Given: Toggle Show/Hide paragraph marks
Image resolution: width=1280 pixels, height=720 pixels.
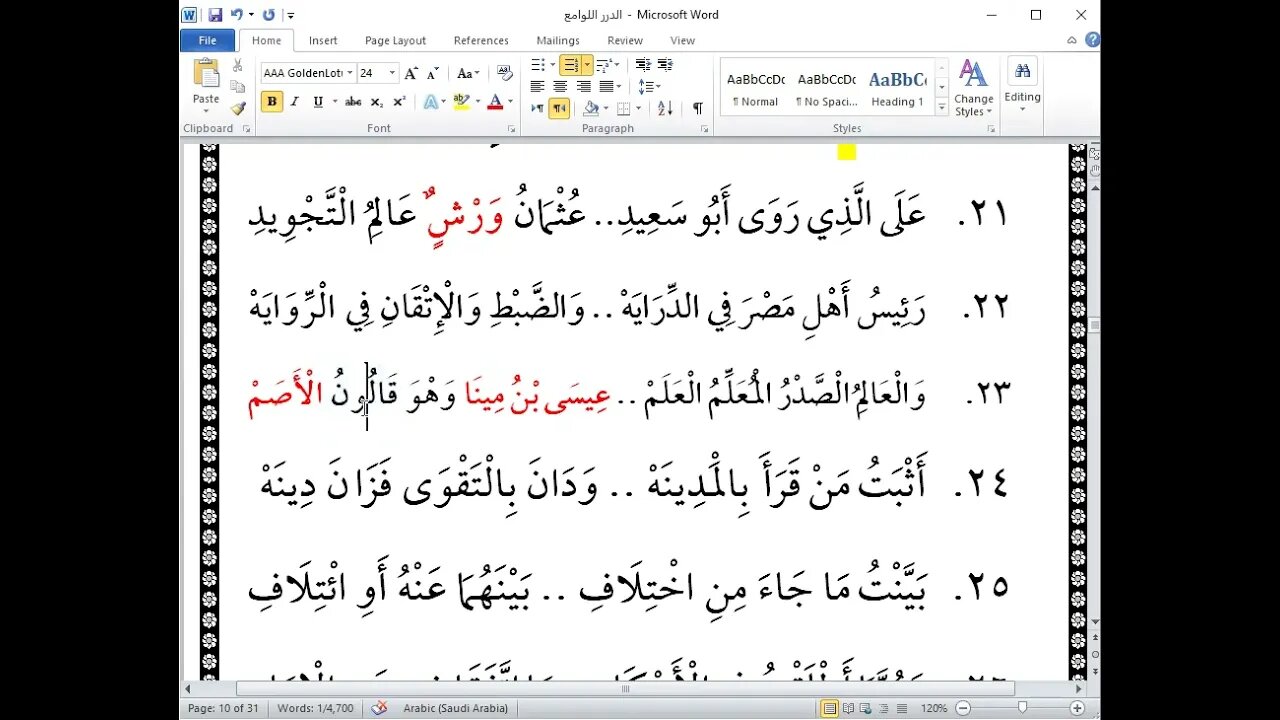Looking at the screenshot, I should (697, 108).
